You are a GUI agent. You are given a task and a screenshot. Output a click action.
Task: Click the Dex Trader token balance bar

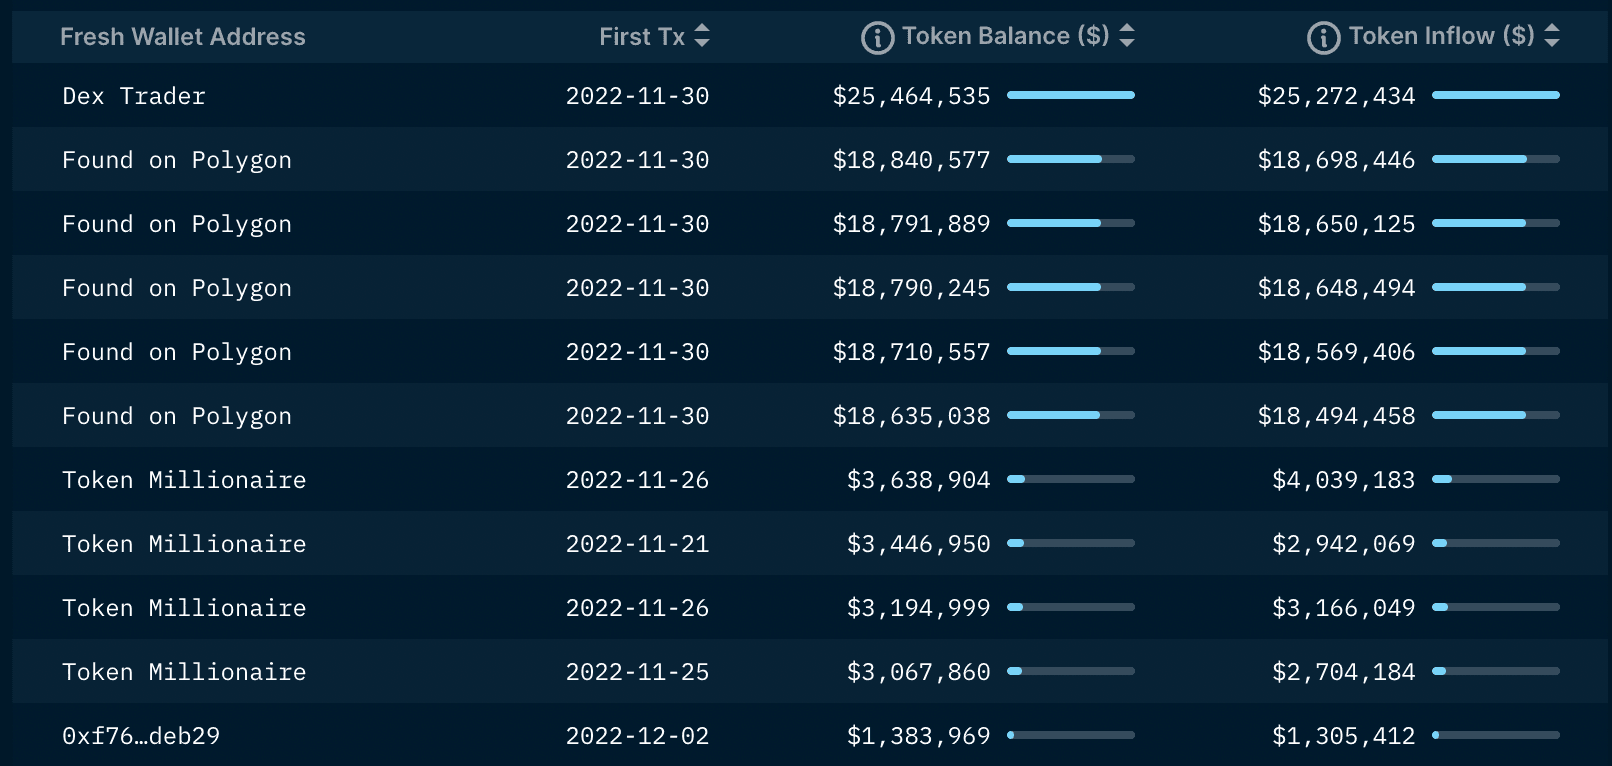1071,95
